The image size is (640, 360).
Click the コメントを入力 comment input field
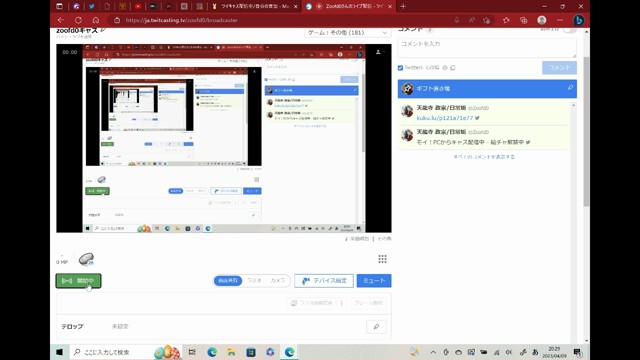pyautogui.click(x=487, y=48)
